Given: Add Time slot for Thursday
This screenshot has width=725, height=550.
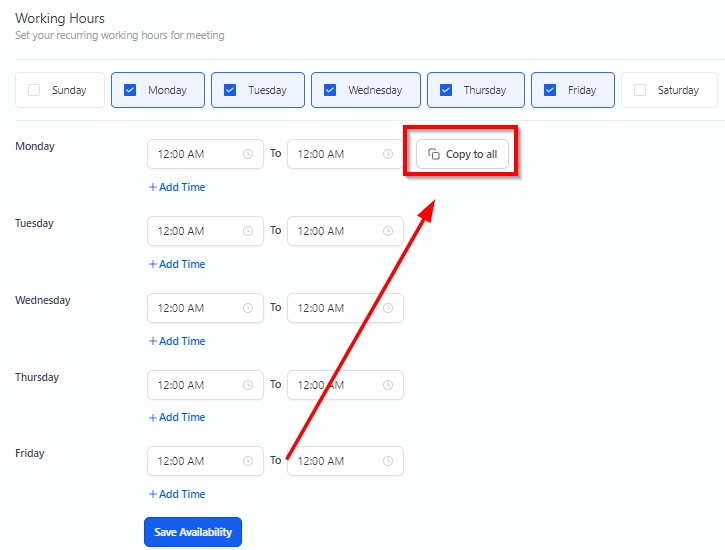Looking at the screenshot, I should 177,417.
